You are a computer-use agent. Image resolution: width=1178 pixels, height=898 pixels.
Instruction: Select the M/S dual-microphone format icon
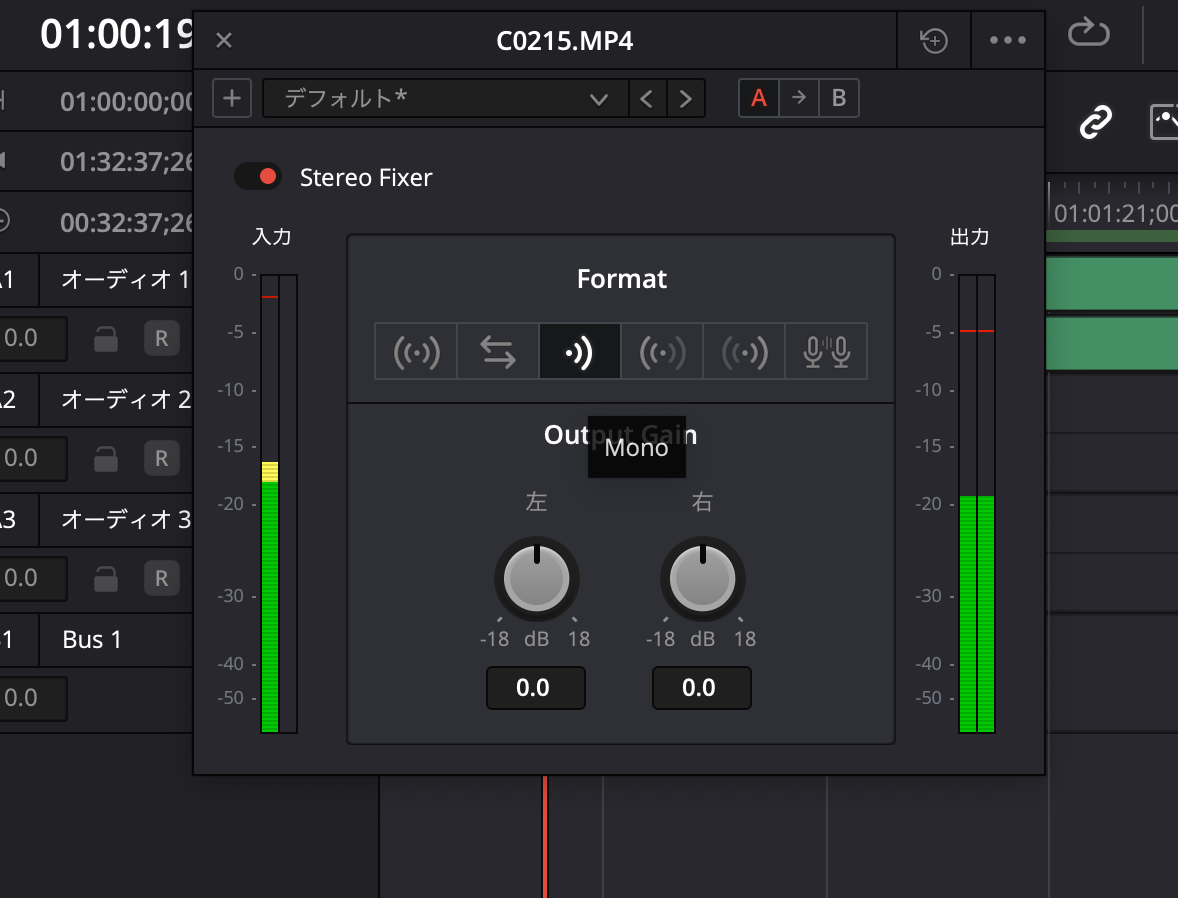[x=826, y=351]
